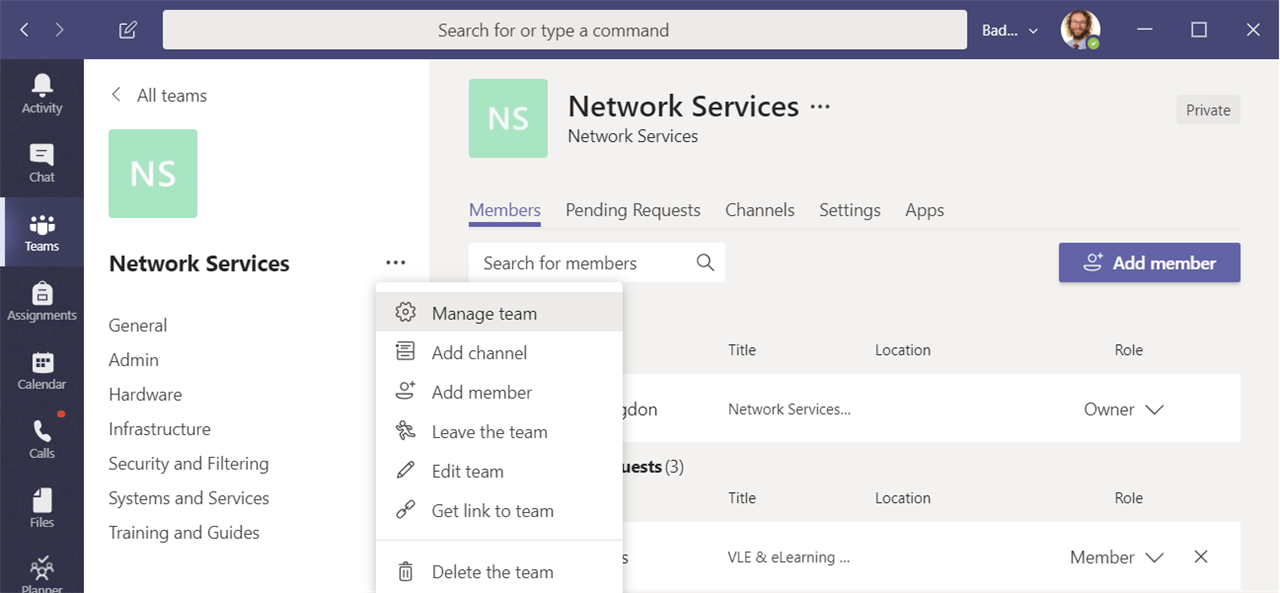Open the Calendar app
Viewport: 1280px width, 593px height.
click(x=42, y=370)
